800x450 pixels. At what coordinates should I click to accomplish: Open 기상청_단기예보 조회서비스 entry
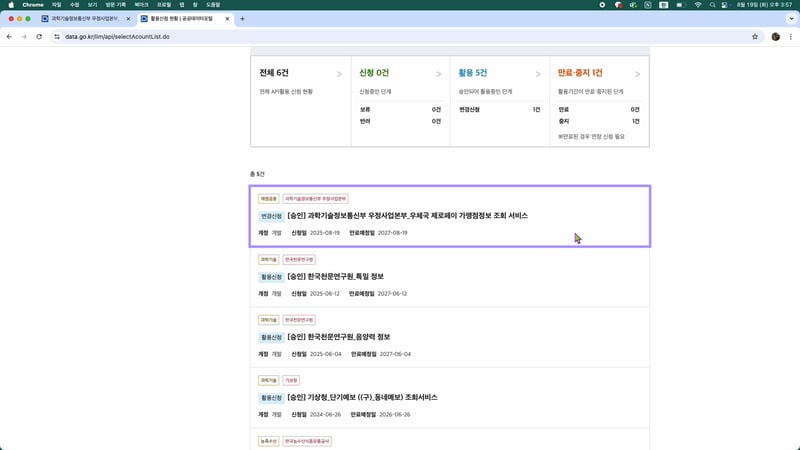[x=362, y=397]
